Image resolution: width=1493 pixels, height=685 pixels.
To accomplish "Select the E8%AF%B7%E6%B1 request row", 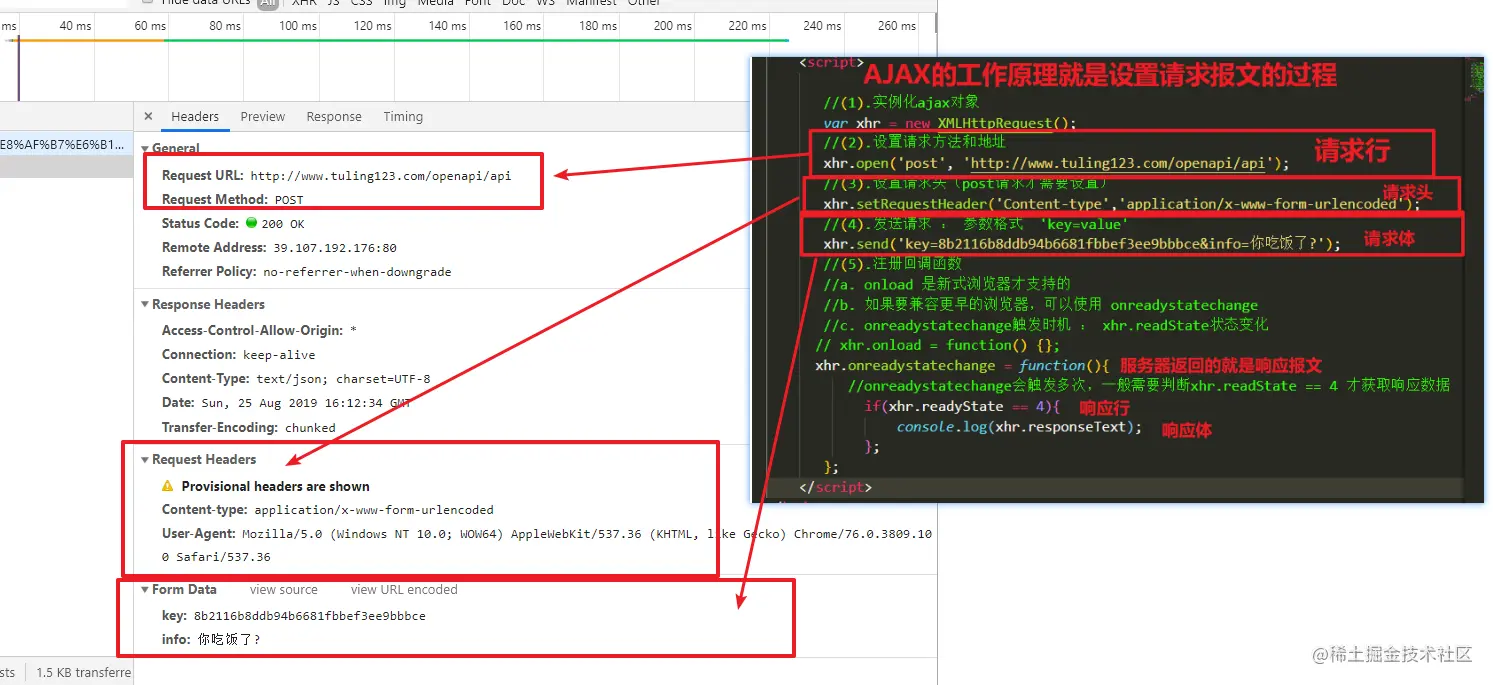I will [66, 144].
